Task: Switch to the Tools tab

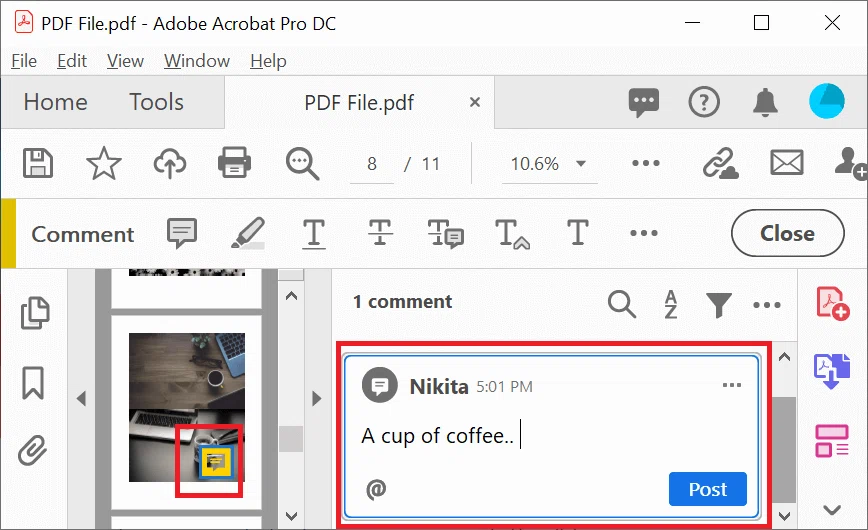Action: pyautogui.click(x=157, y=102)
